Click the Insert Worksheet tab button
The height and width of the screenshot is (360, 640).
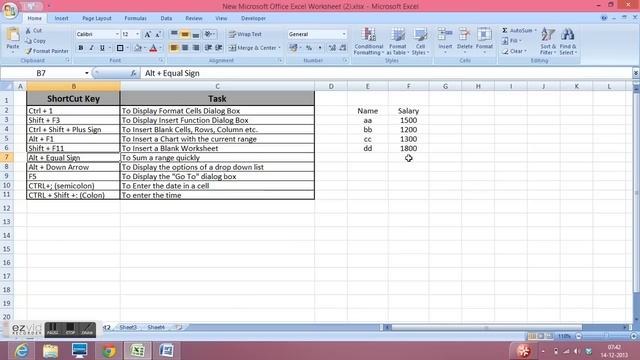[179, 327]
